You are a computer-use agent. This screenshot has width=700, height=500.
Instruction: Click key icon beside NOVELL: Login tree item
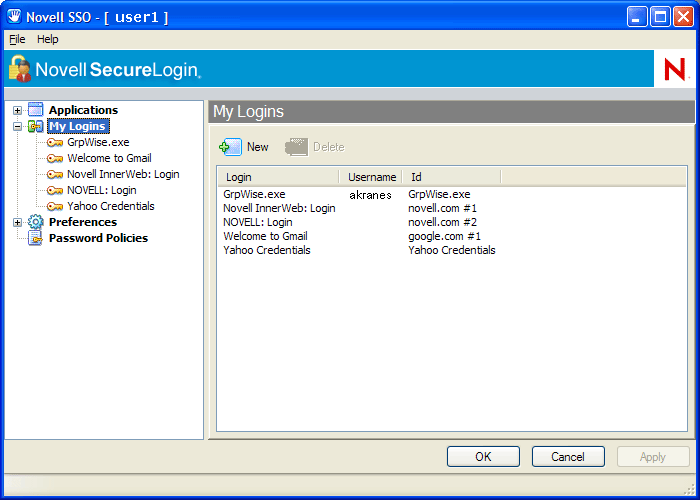click(x=55, y=191)
